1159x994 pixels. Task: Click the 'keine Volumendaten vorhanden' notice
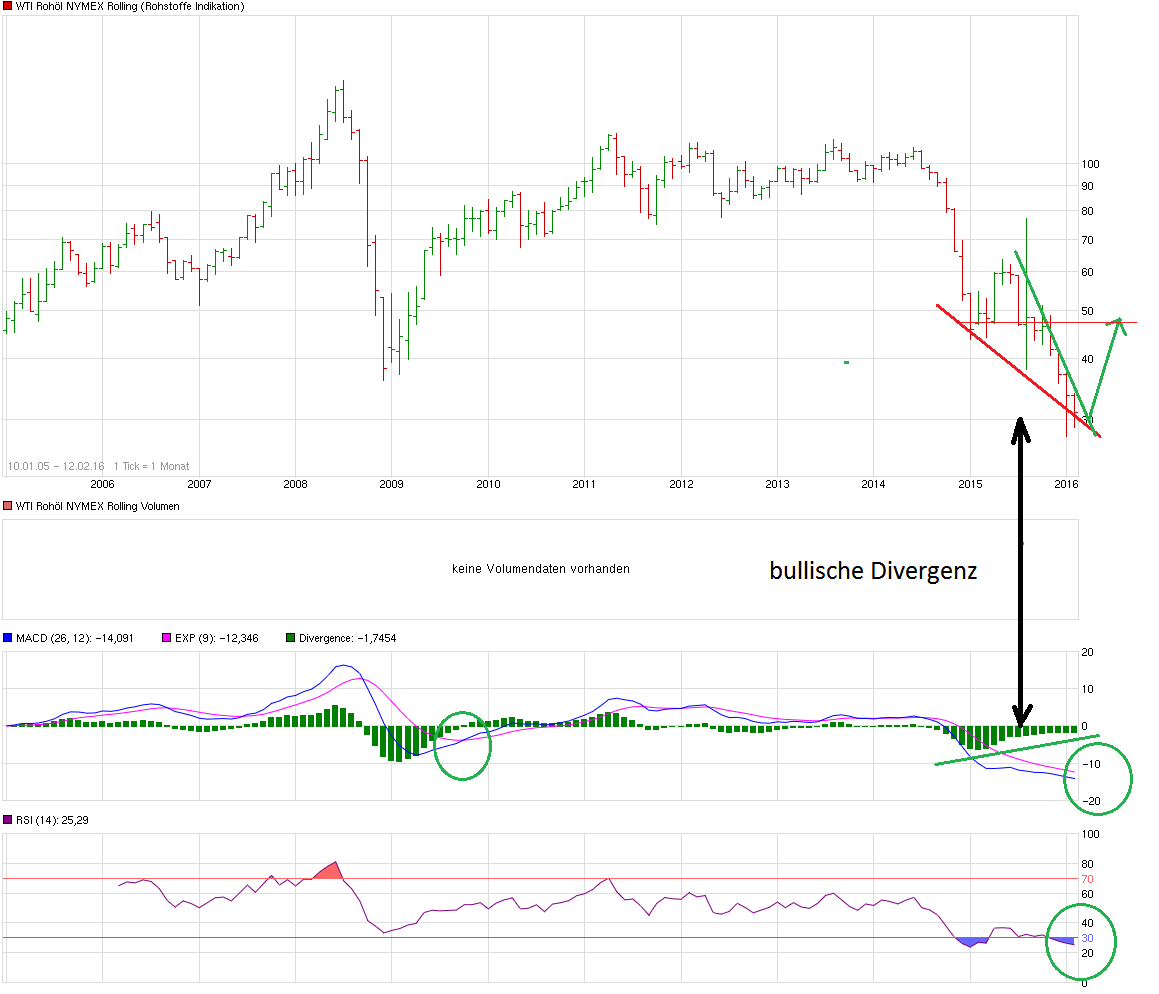coord(540,568)
